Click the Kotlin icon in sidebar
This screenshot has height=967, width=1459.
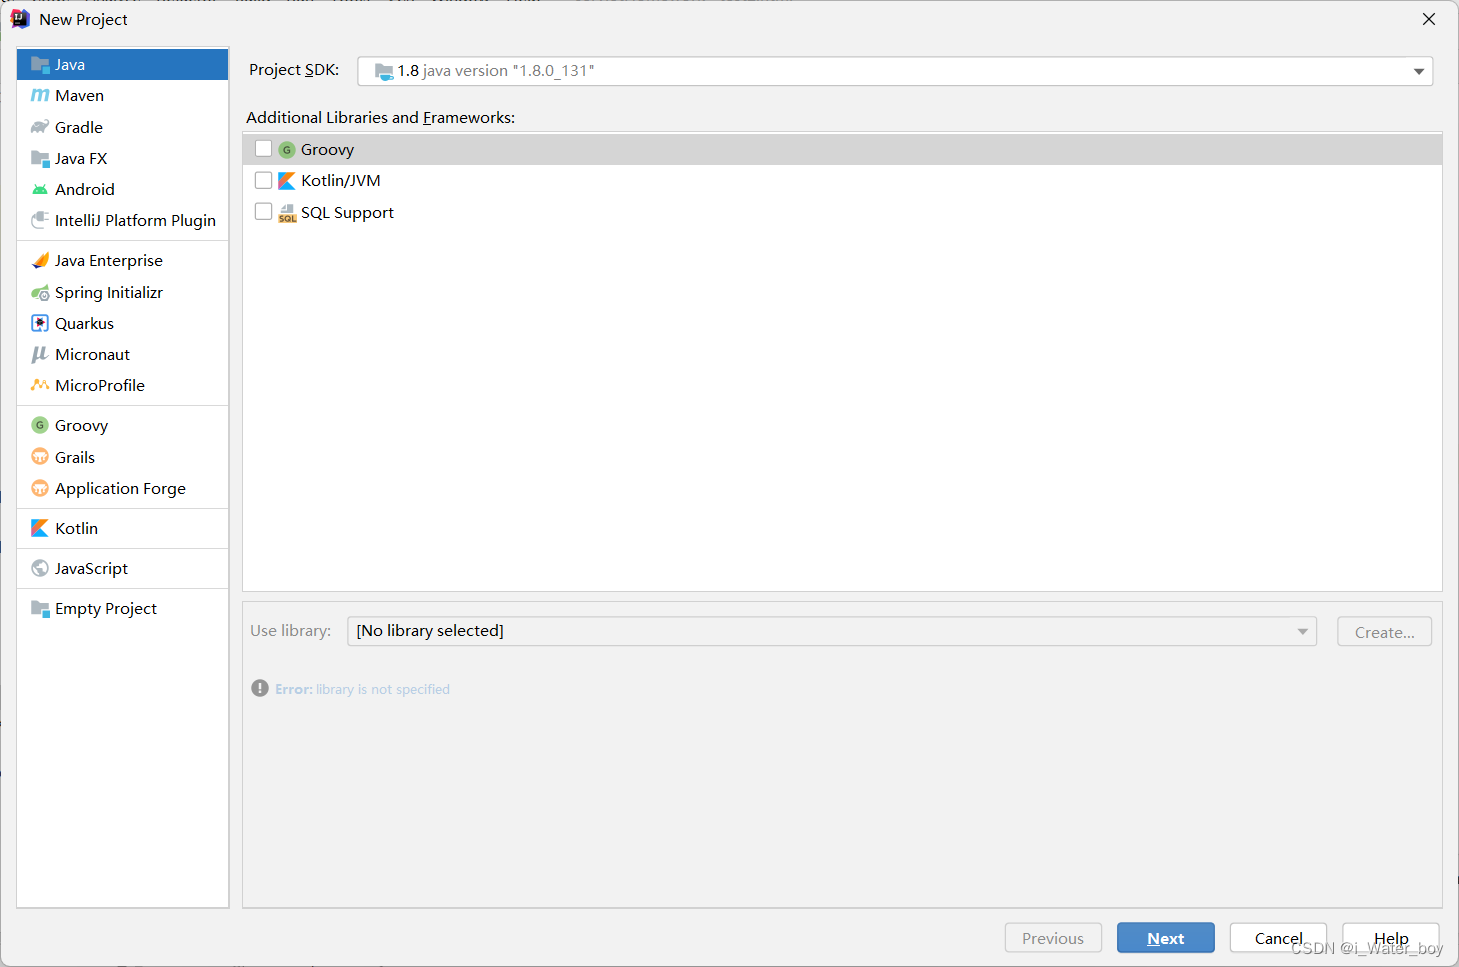[40, 528]
